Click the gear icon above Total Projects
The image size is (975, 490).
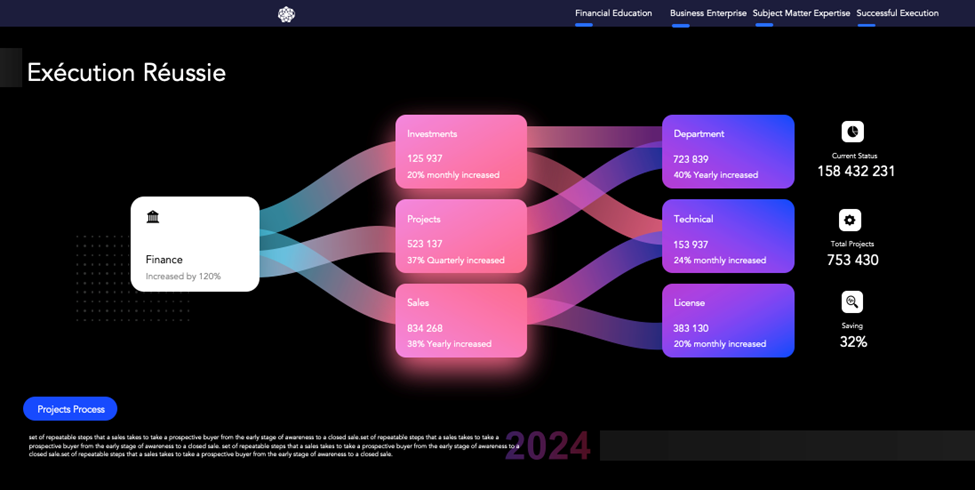pyautogui.click(x=850, y=220)
